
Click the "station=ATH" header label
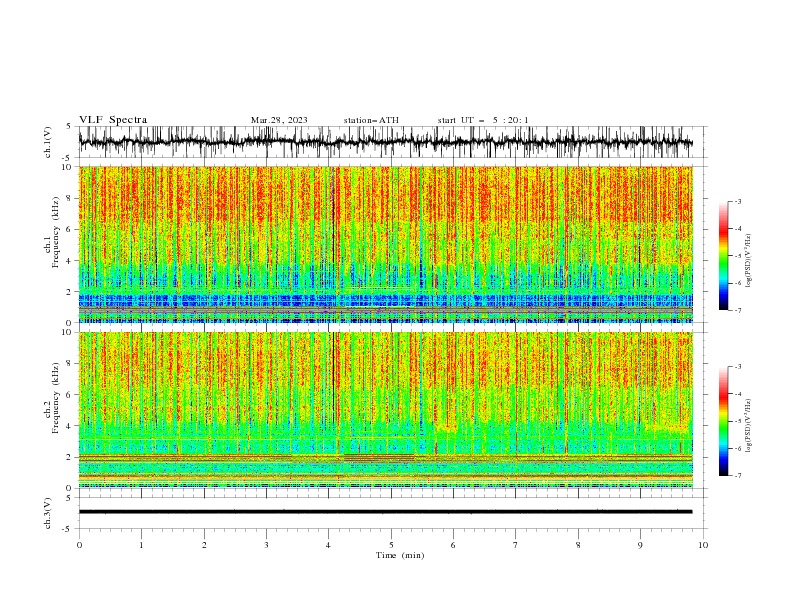(371, 120)
